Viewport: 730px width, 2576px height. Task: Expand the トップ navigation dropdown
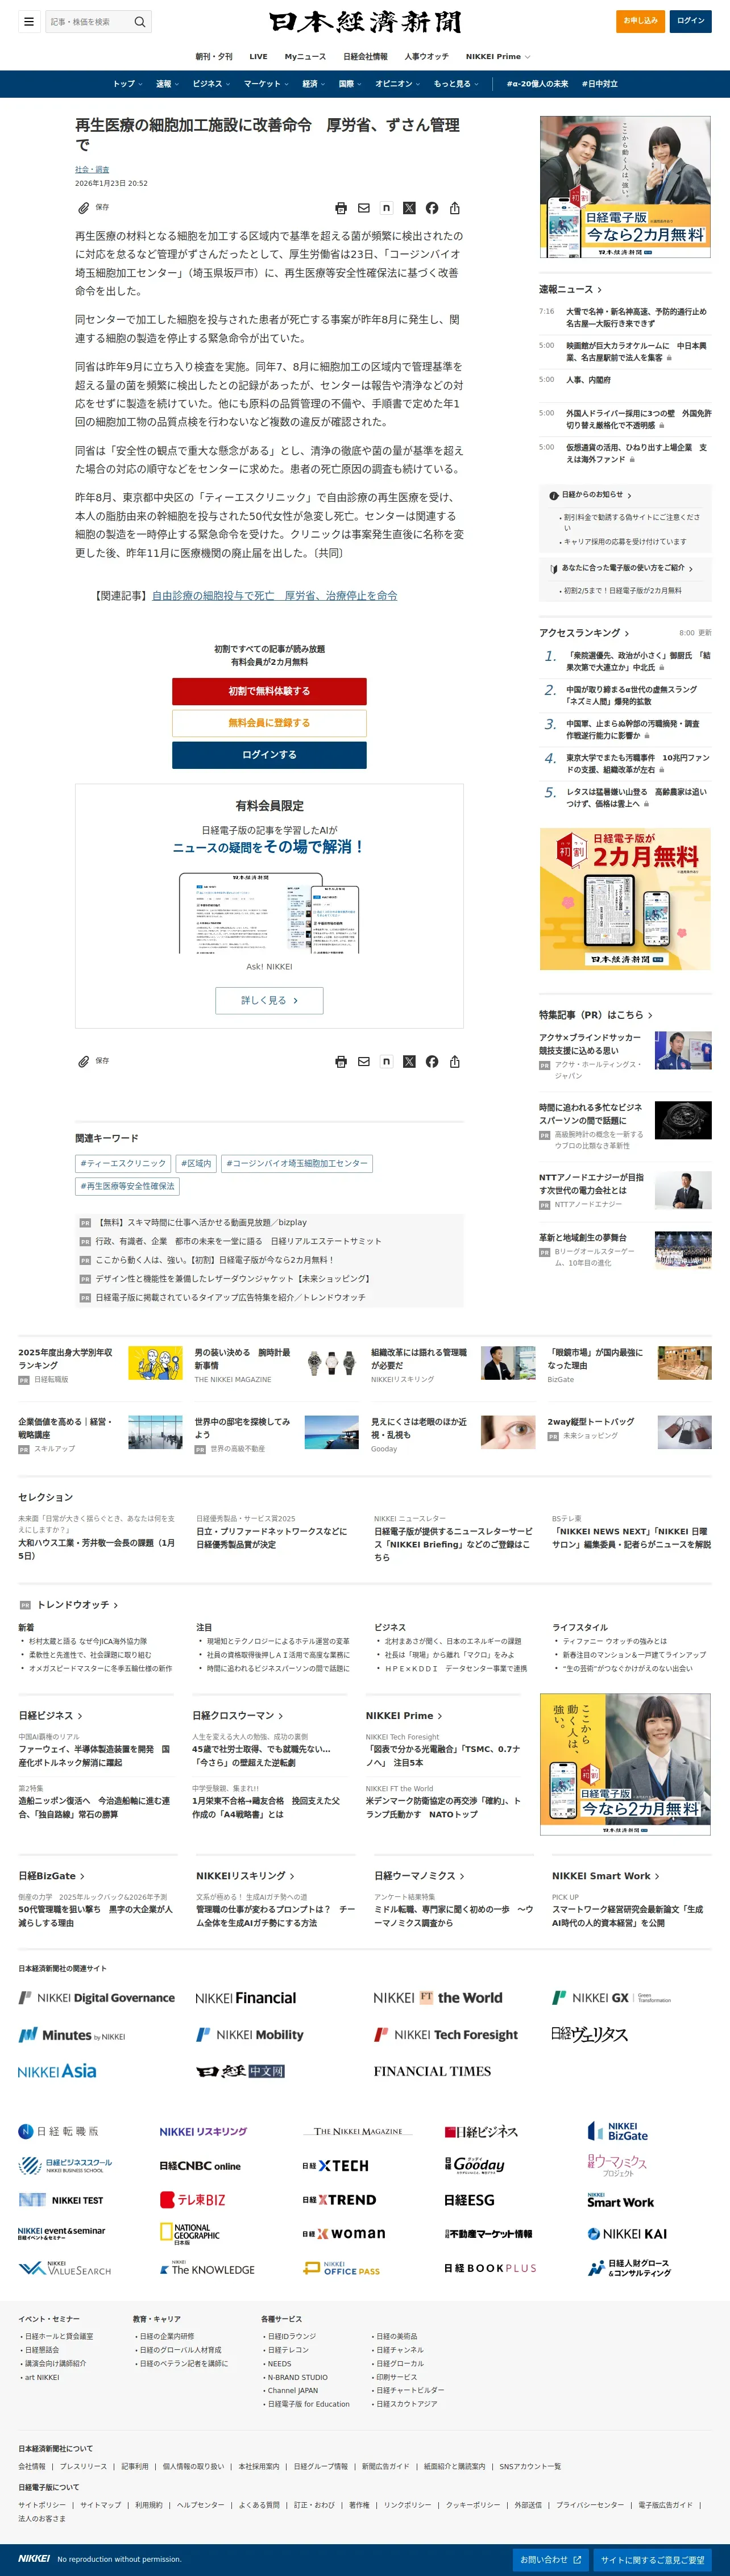[127, 84]
